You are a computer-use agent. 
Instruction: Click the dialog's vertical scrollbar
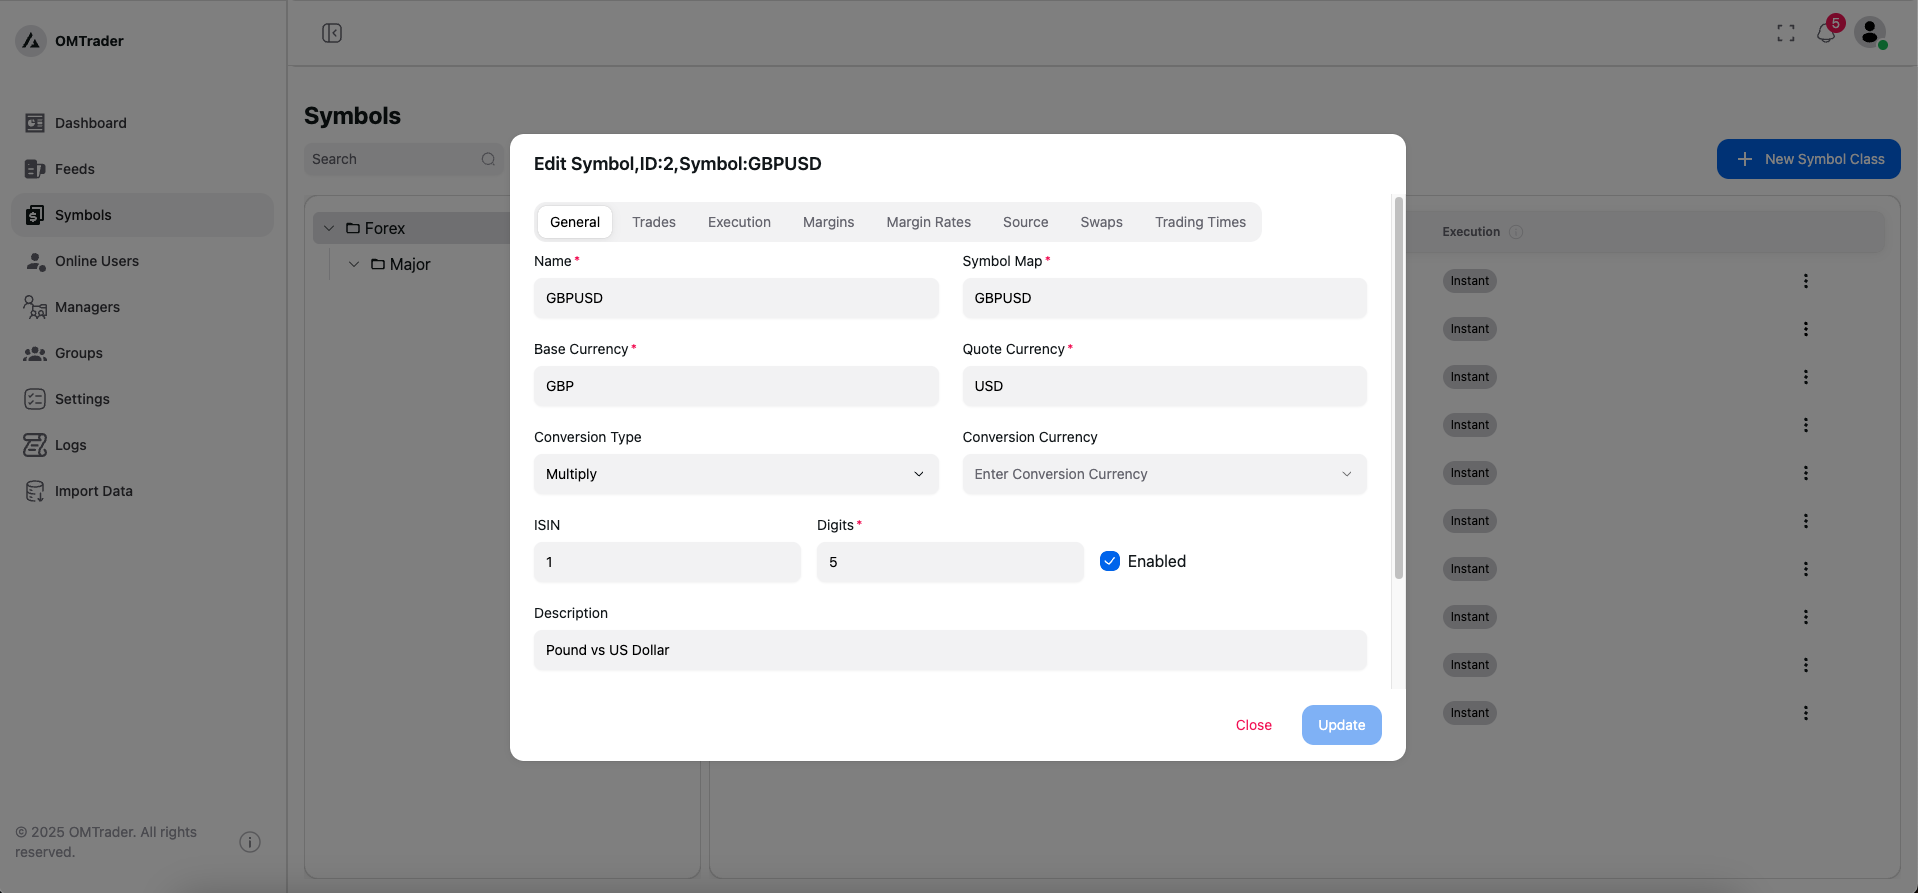pos(1398,388)
